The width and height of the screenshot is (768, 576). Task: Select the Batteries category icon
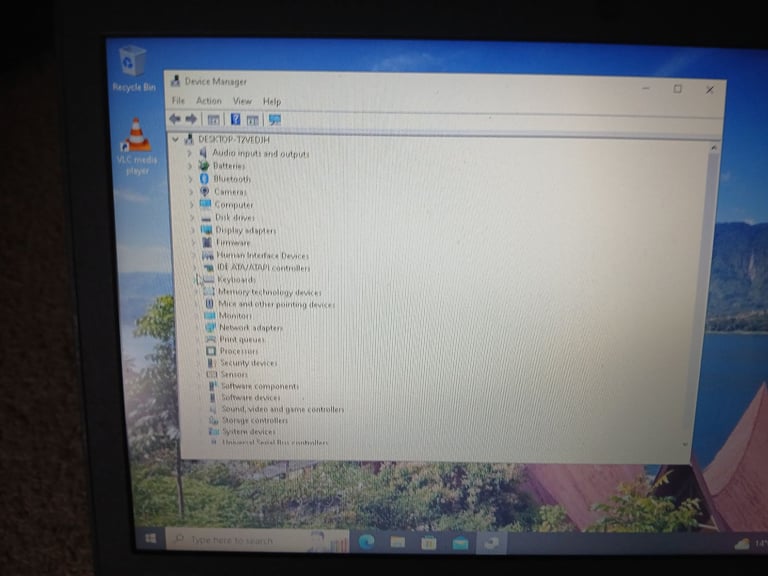(204, 166)
